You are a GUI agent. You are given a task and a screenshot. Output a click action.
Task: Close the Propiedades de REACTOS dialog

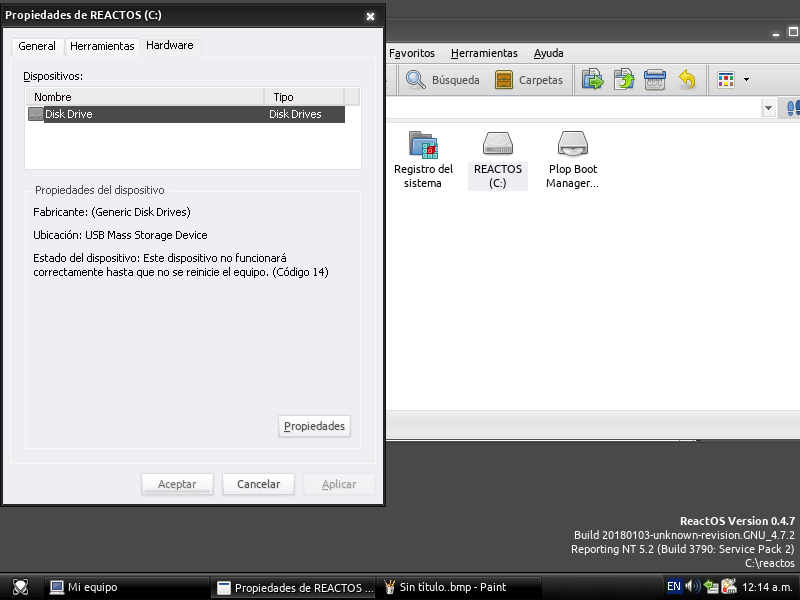click(x=370, y=16)
